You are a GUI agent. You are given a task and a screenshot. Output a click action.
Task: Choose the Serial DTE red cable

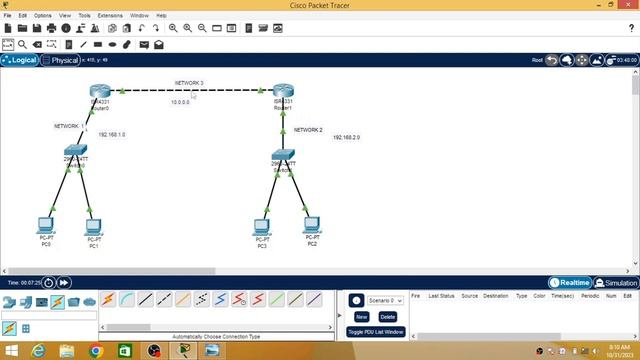pos(258,300)
